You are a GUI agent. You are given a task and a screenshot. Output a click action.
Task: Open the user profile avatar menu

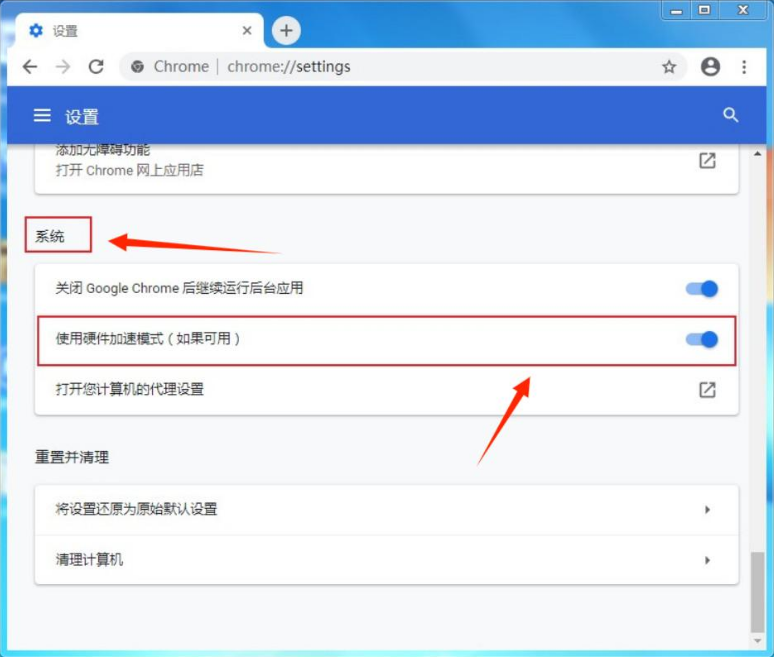(x=710, y=67)
